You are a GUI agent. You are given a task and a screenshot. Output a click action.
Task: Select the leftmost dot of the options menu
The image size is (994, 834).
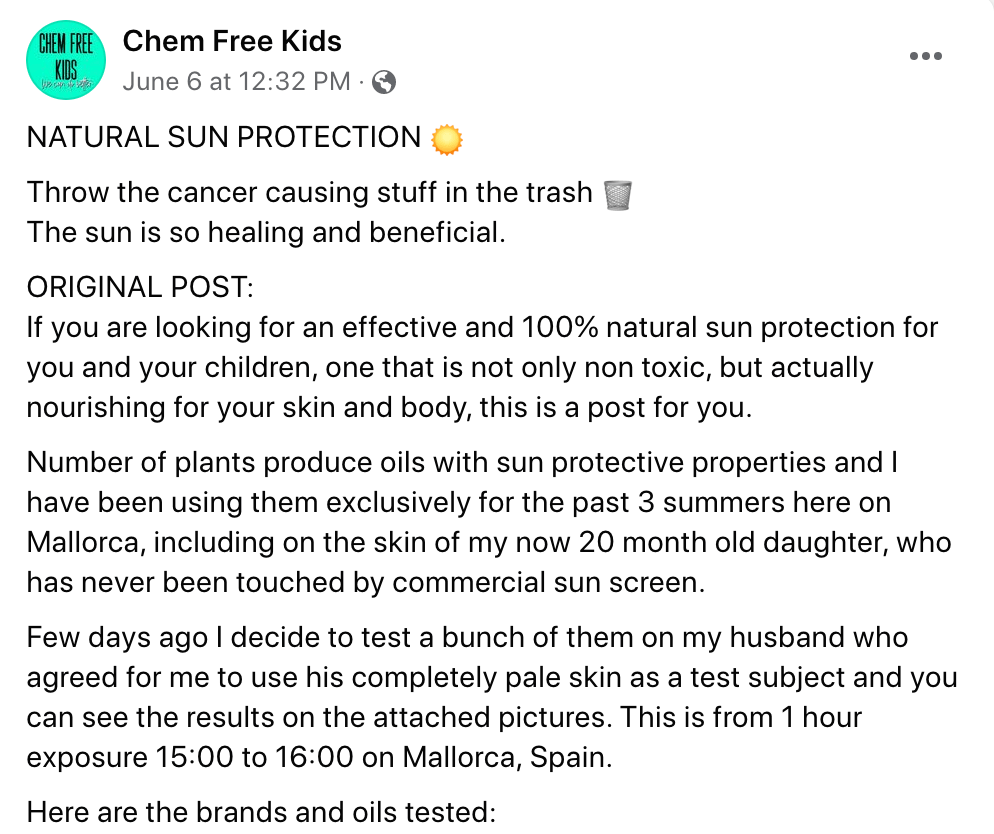912,56
